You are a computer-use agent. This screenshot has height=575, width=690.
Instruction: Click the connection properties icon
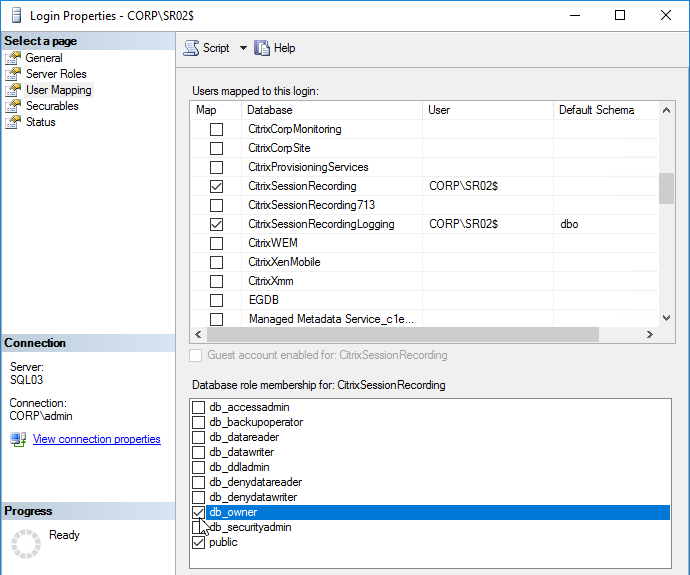(x=18, y=440)
